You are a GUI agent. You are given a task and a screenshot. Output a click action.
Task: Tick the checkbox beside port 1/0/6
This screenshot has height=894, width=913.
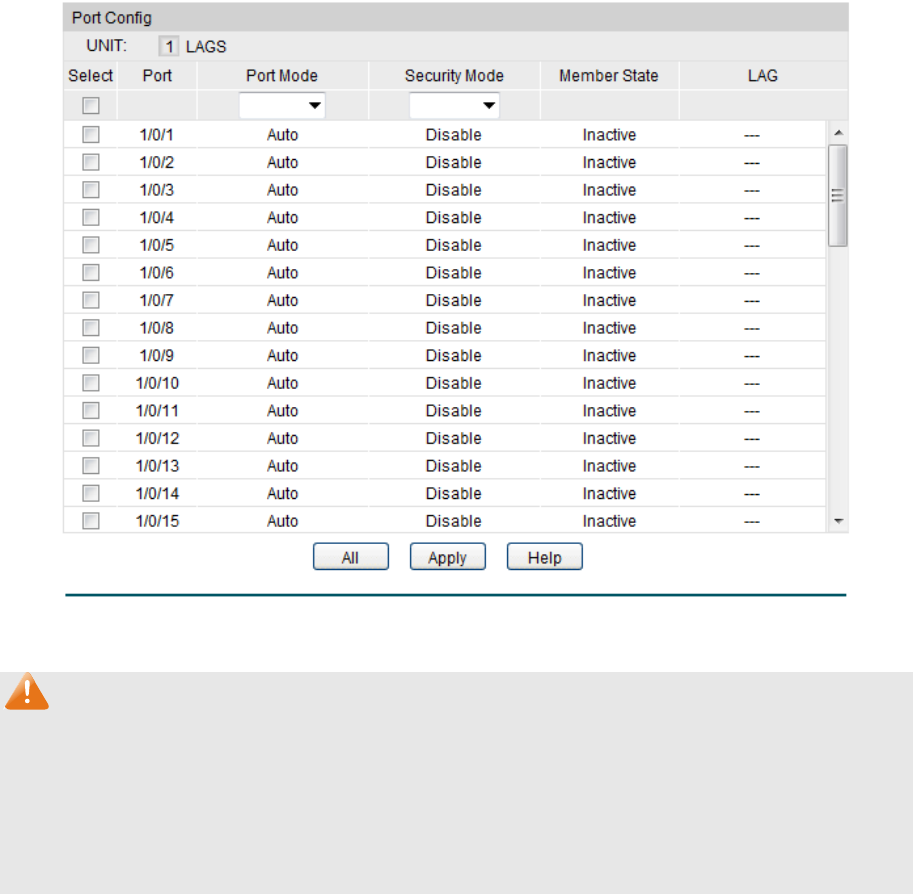(x=91, y=273)
